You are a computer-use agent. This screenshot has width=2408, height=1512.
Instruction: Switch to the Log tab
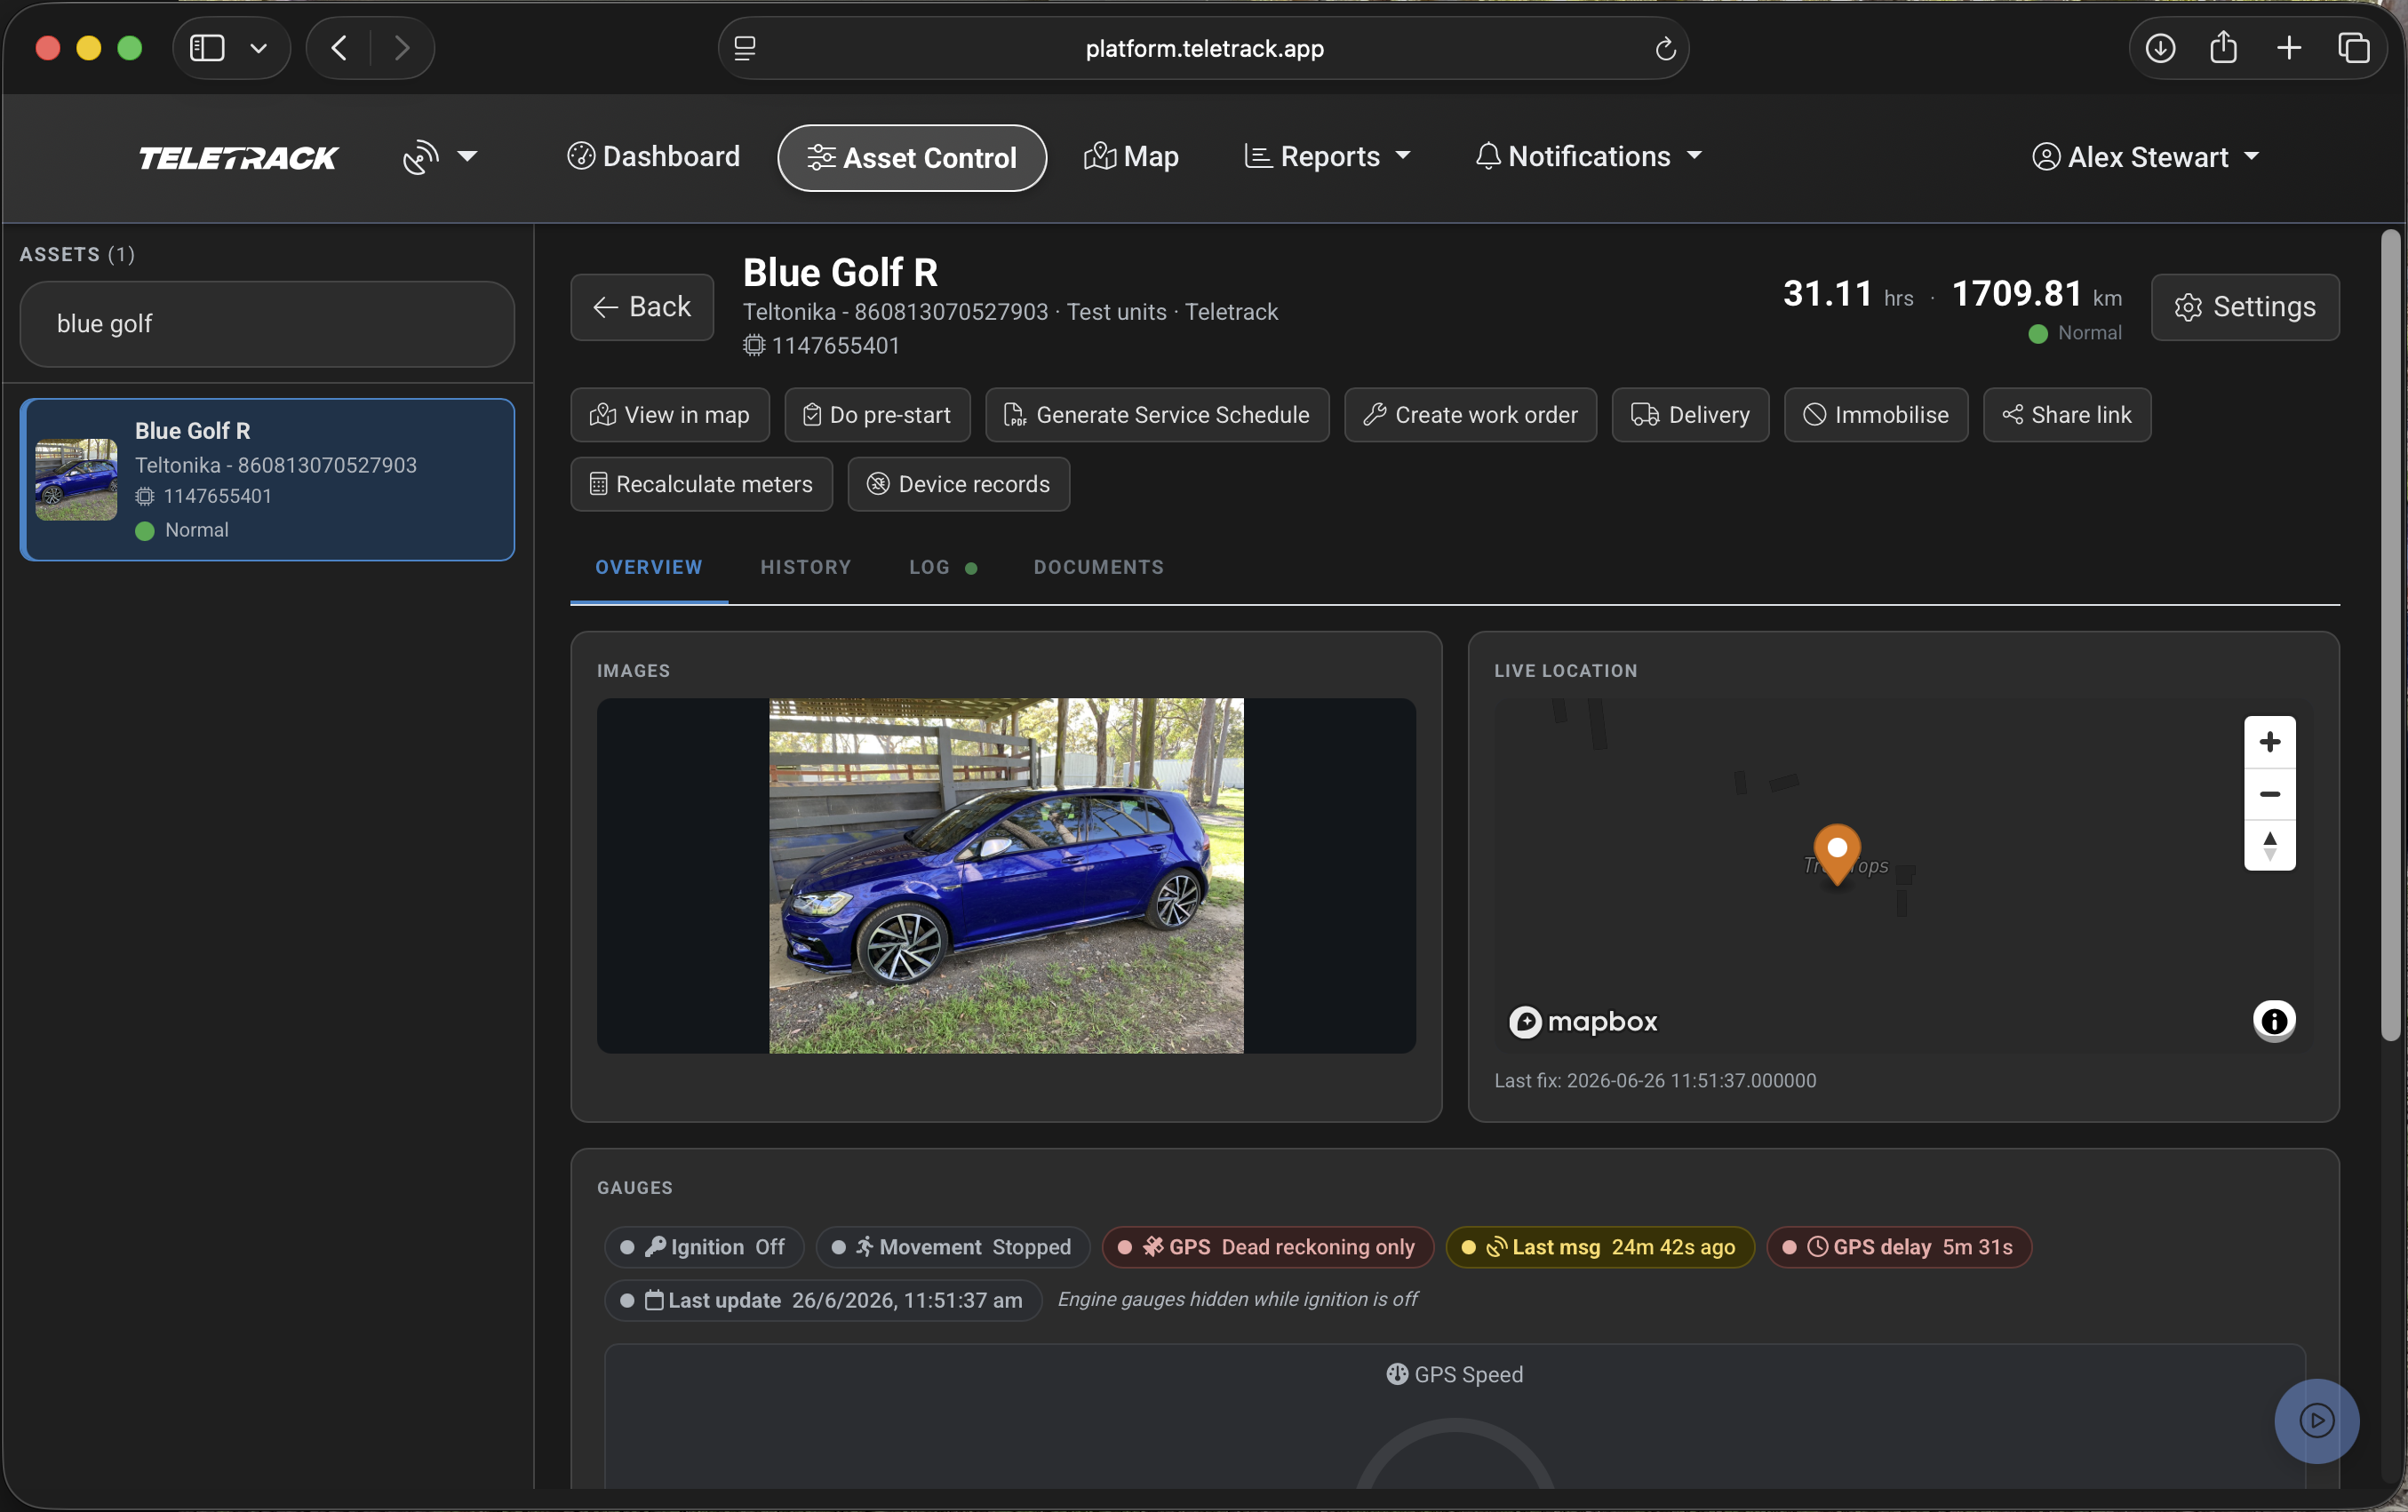pyautogui.click(x=942, y=568)
